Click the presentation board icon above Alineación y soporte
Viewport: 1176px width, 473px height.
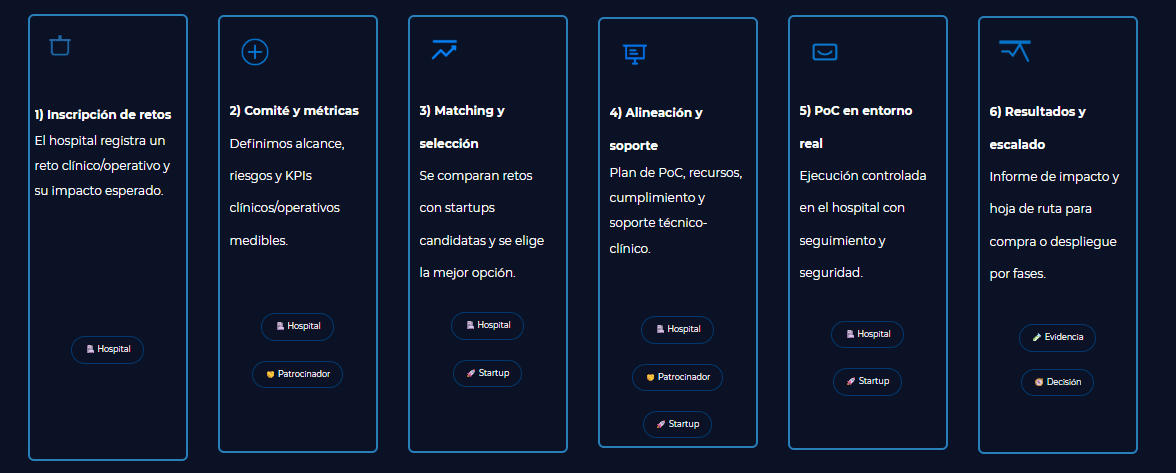(634, 54)
